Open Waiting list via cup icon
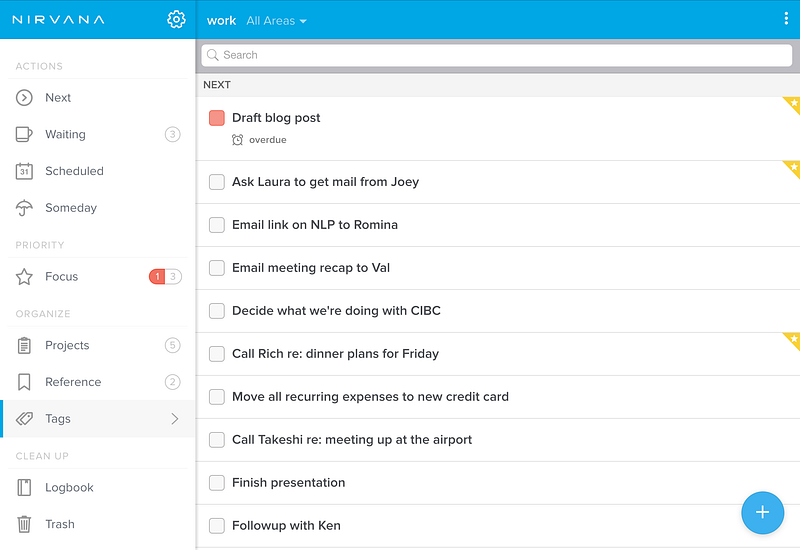 (25, 134)
